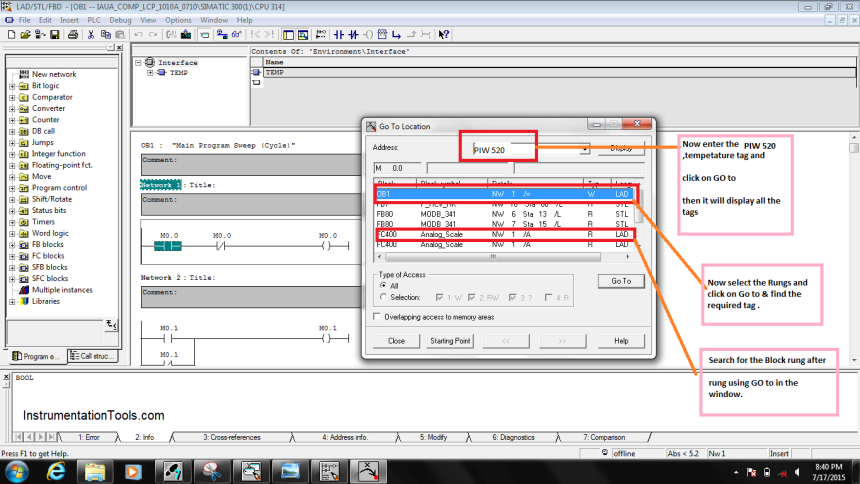Viewport: 860px width, 484px height.
Task: Click the Open folder toolbar icon
Action: coord(25,35)
